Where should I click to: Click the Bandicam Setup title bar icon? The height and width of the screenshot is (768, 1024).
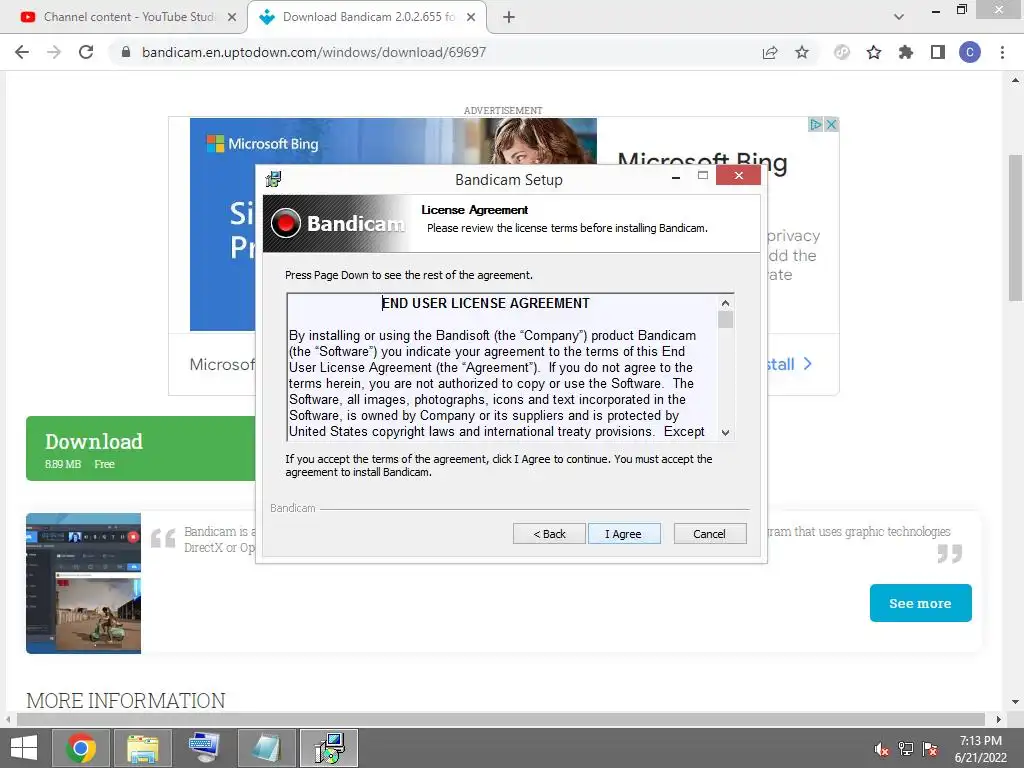coord(274,178)
